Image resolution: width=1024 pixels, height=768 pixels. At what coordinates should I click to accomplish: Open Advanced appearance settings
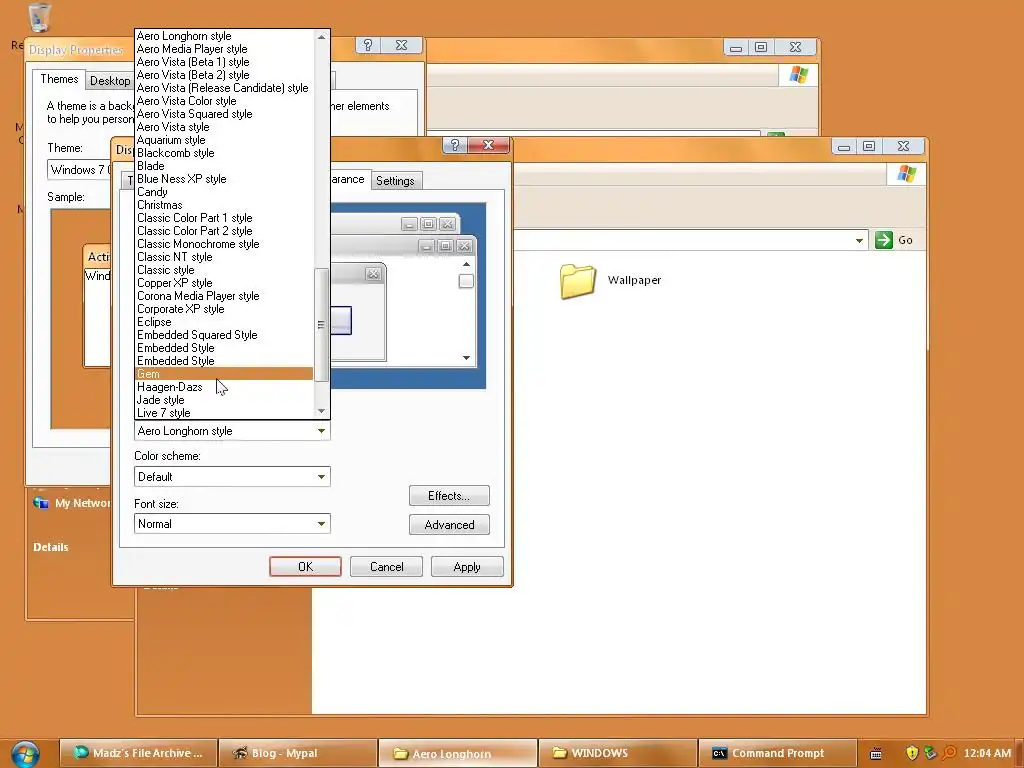coord(449,524)
